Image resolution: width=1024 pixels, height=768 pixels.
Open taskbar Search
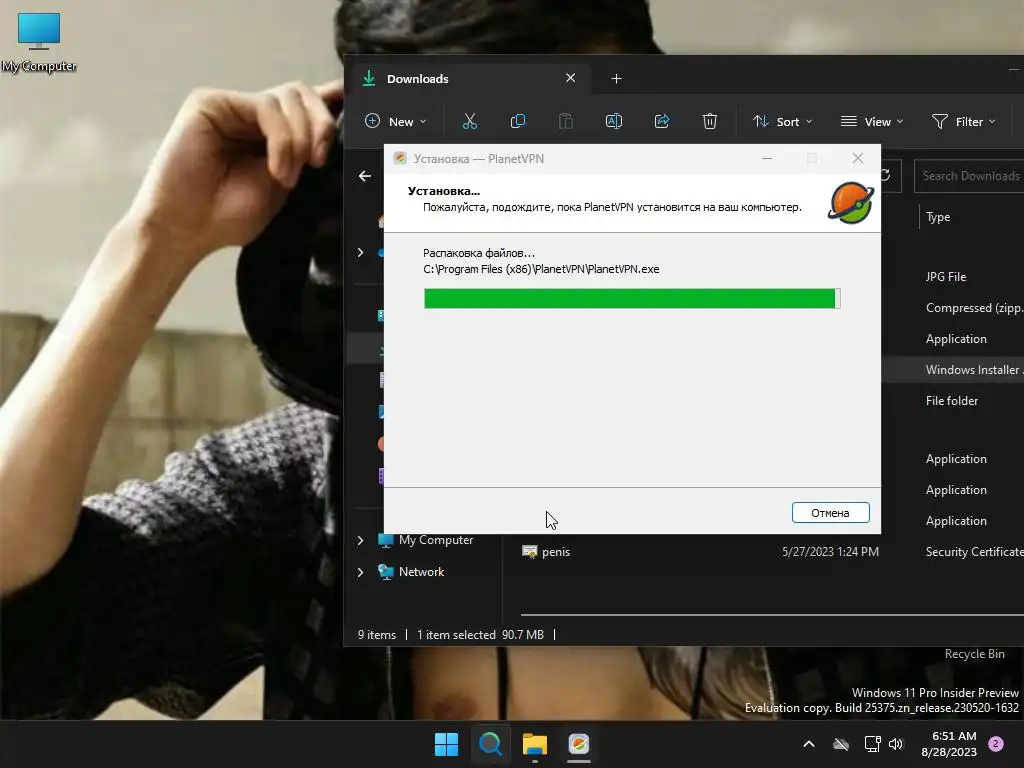pyautogui.click(x=490, y=744)
